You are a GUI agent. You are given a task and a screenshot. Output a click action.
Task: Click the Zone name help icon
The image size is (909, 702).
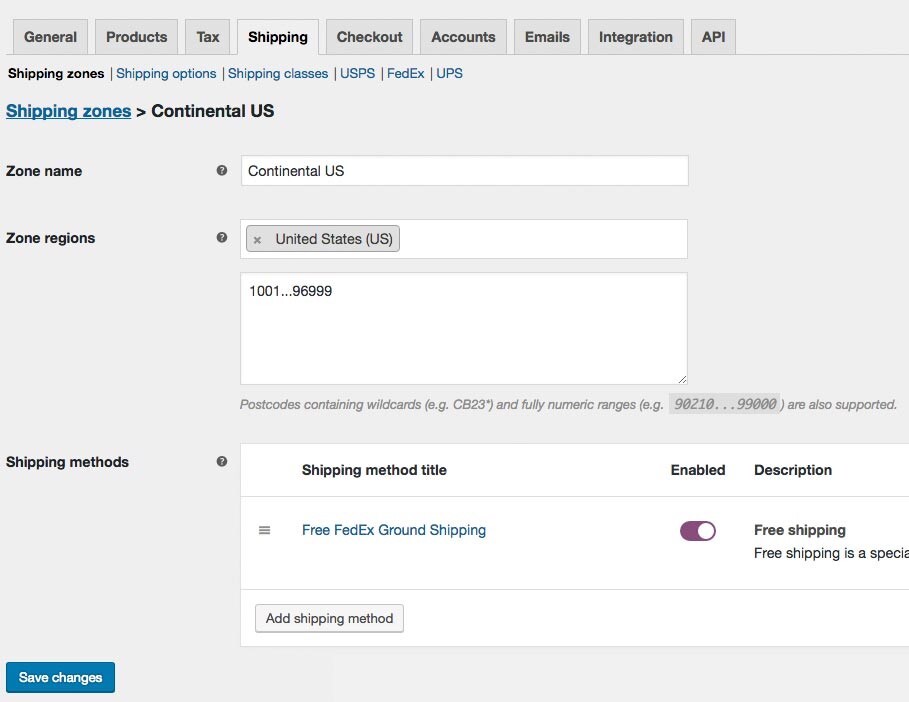[x=222, y=171]
